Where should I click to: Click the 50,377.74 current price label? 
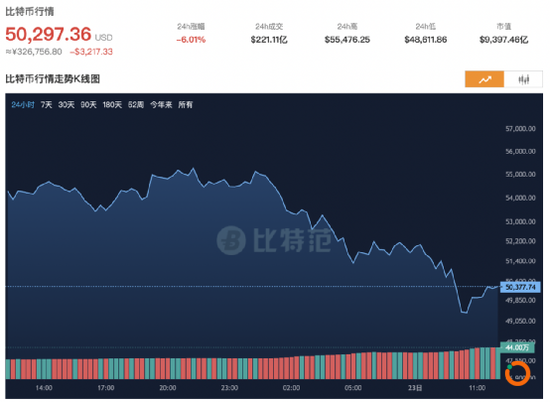pyautogui.click(x=520, y=287)
